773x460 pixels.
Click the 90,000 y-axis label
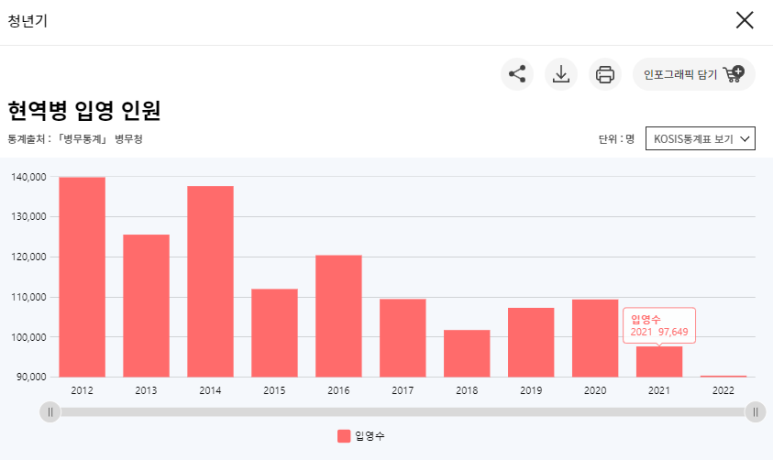(x=31, y=377)
